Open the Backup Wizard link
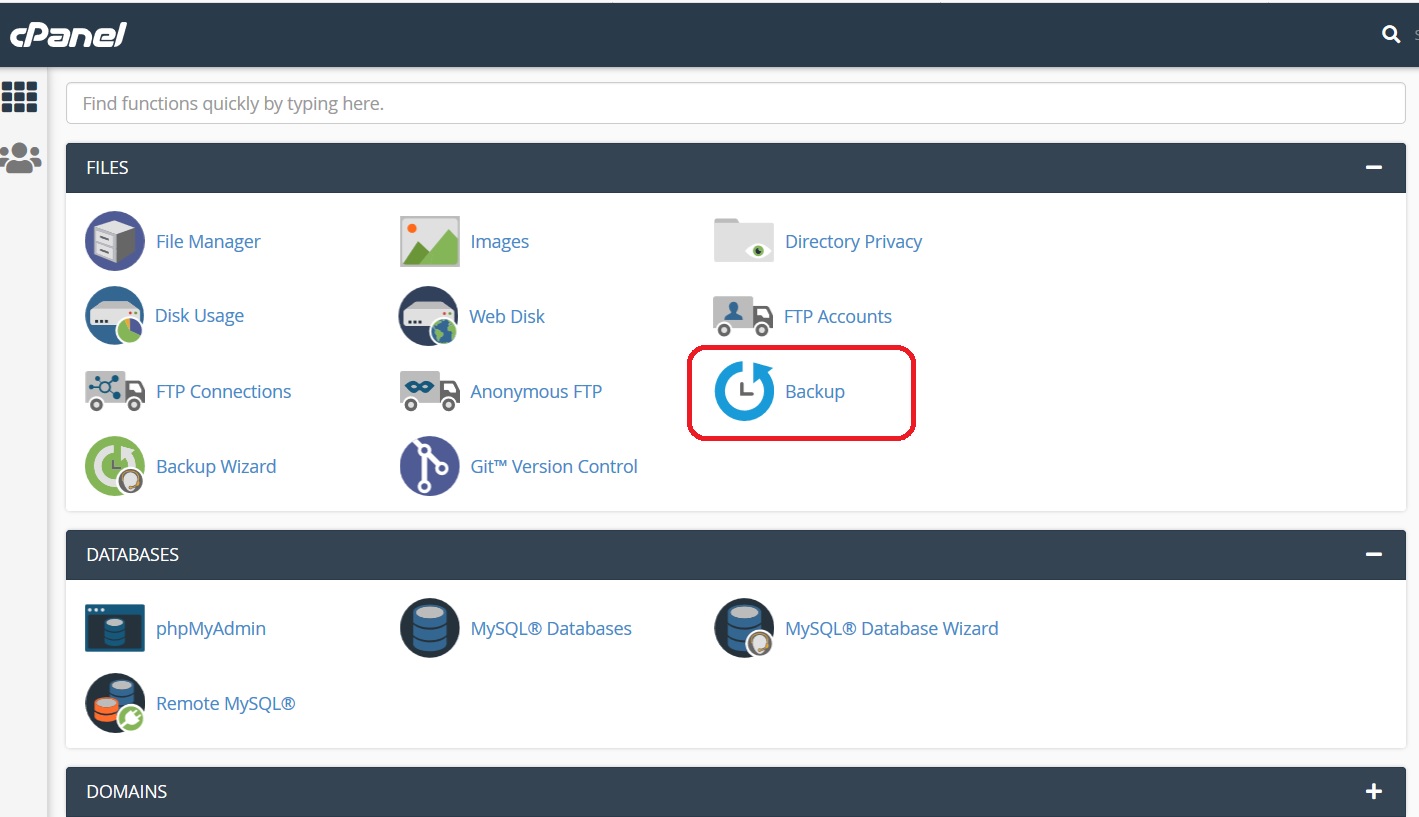The width and height of the screenshot is (1419, 817). (216, 466)
